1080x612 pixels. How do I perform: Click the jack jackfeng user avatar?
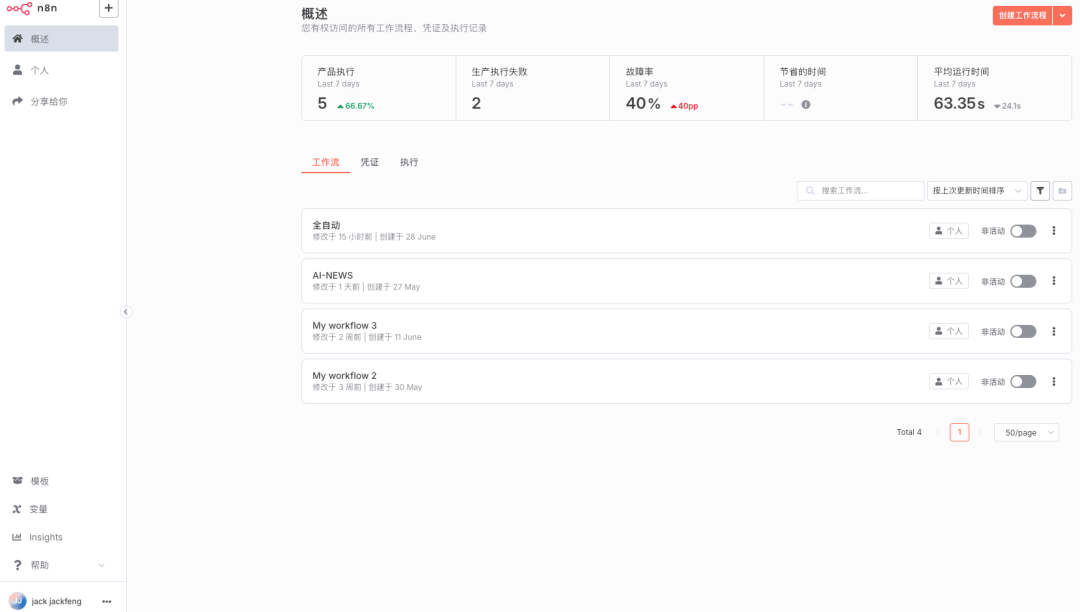coord(17,601)
